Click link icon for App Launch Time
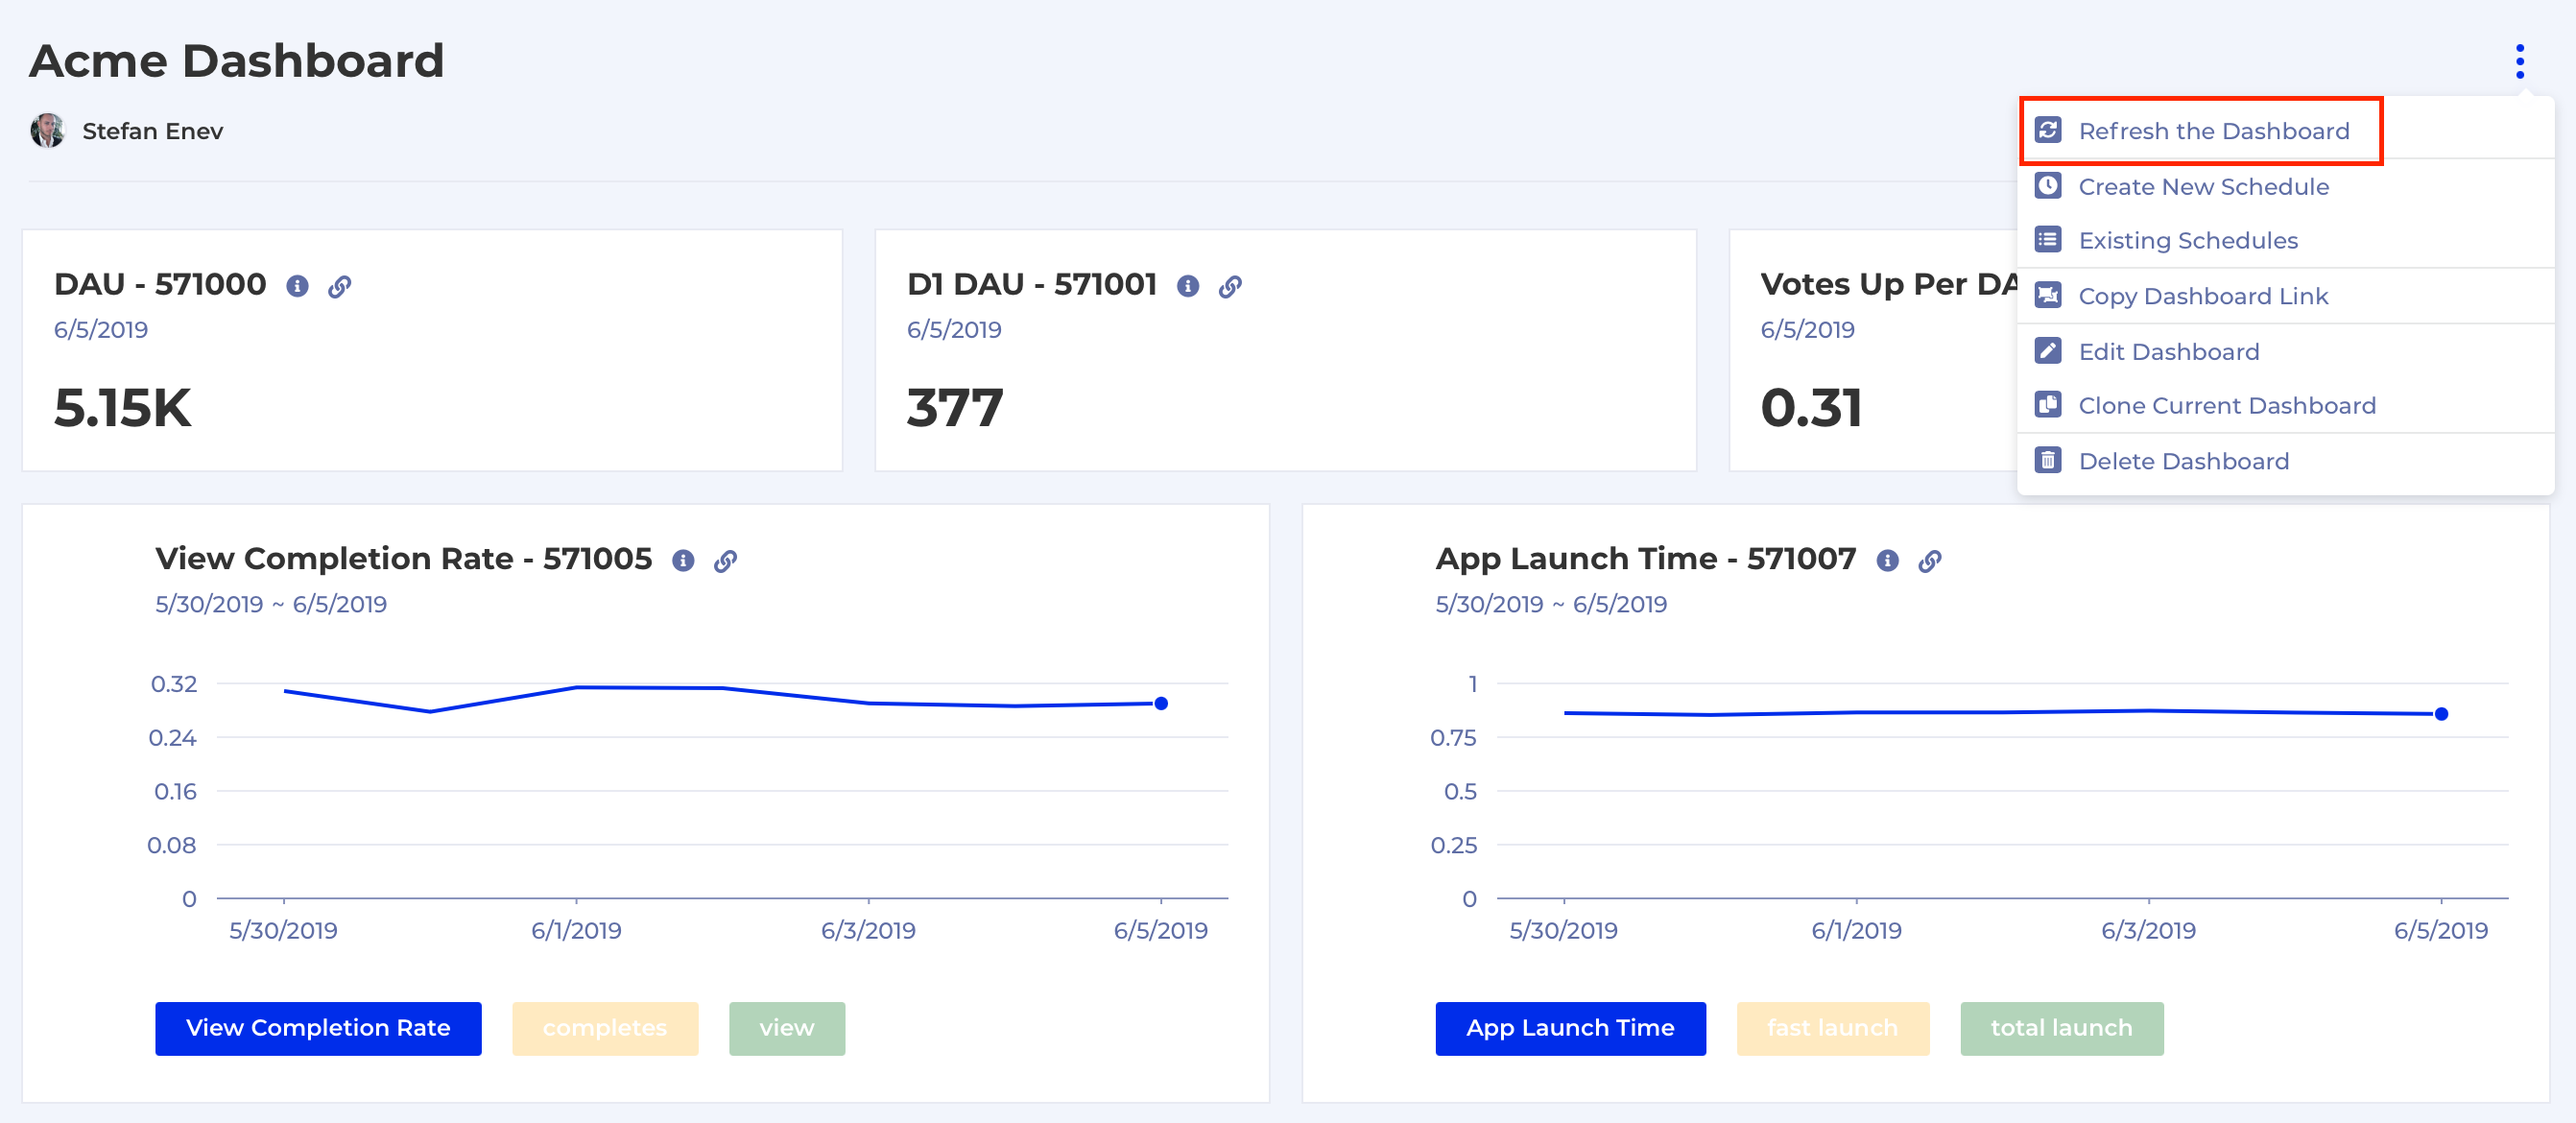 coord(1930,560)
